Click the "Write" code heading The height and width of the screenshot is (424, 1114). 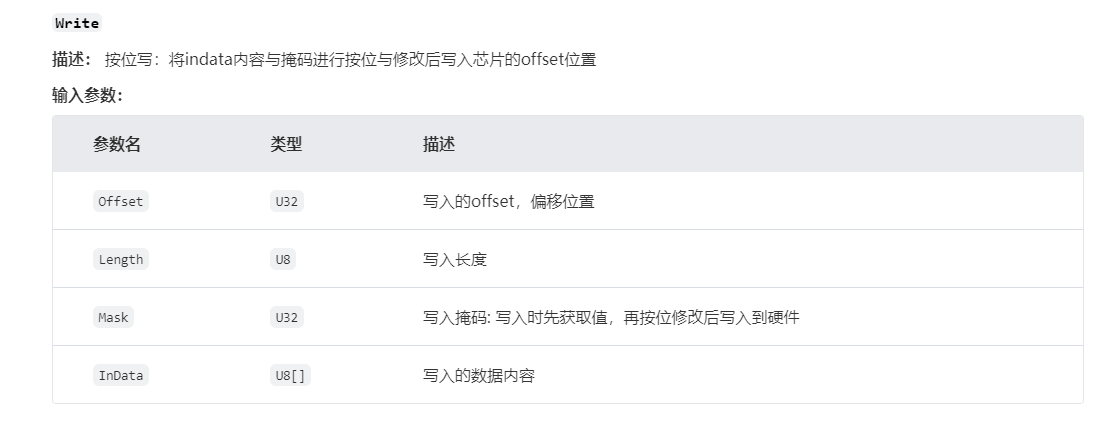(77, 23)
